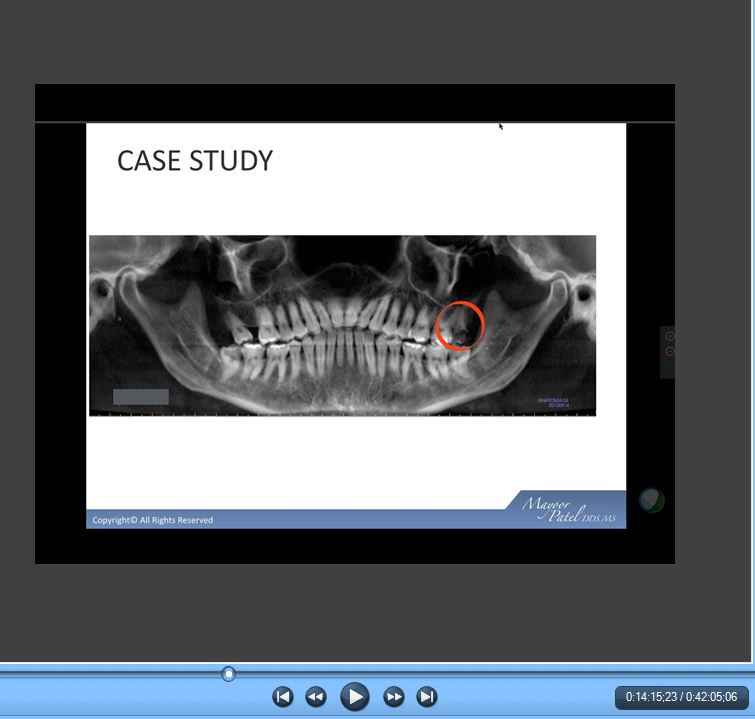Click the zoom out icon in side panel
755x719 pixels.
[x=669, y=352]
